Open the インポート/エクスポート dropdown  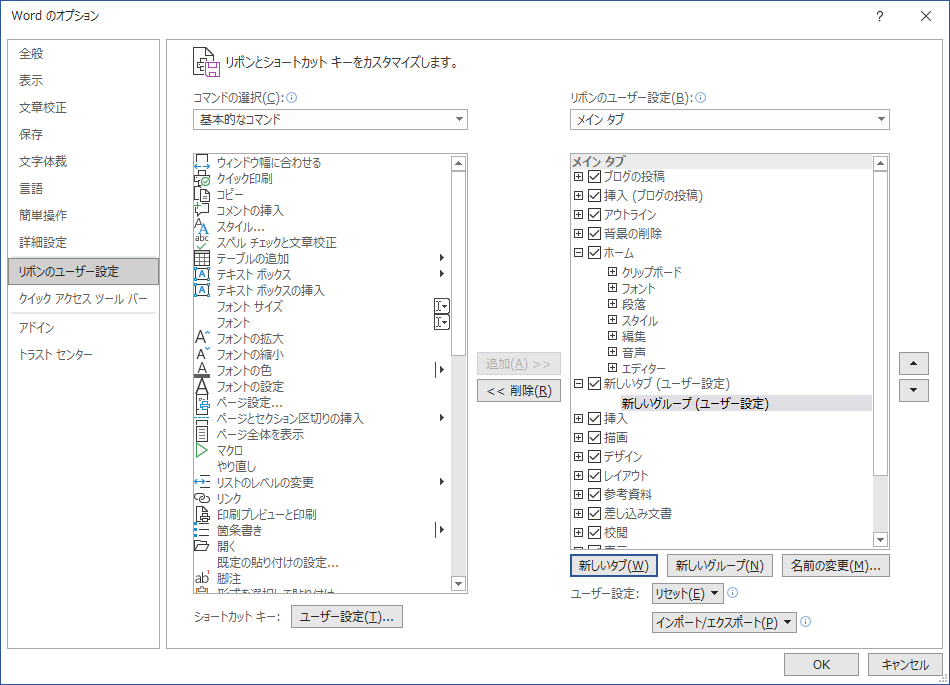coord(724,622)
